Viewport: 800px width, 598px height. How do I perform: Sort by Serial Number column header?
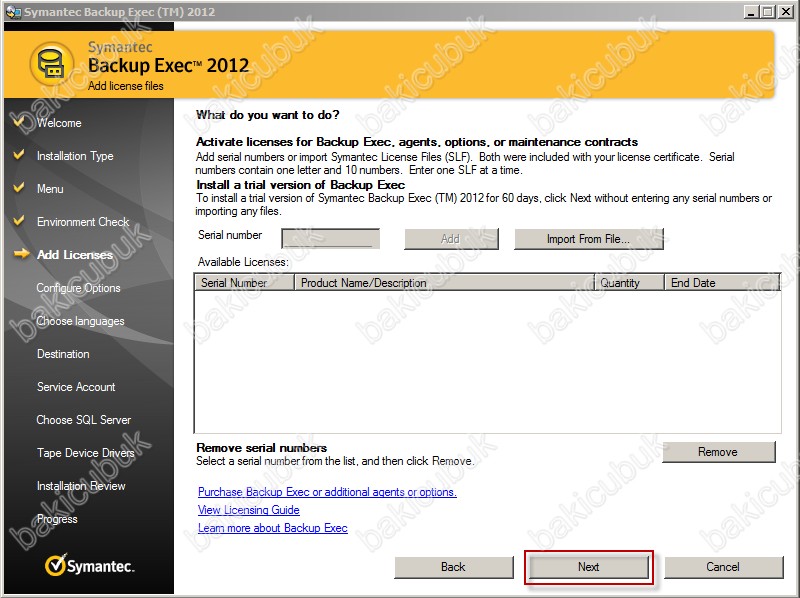(244, 283)
